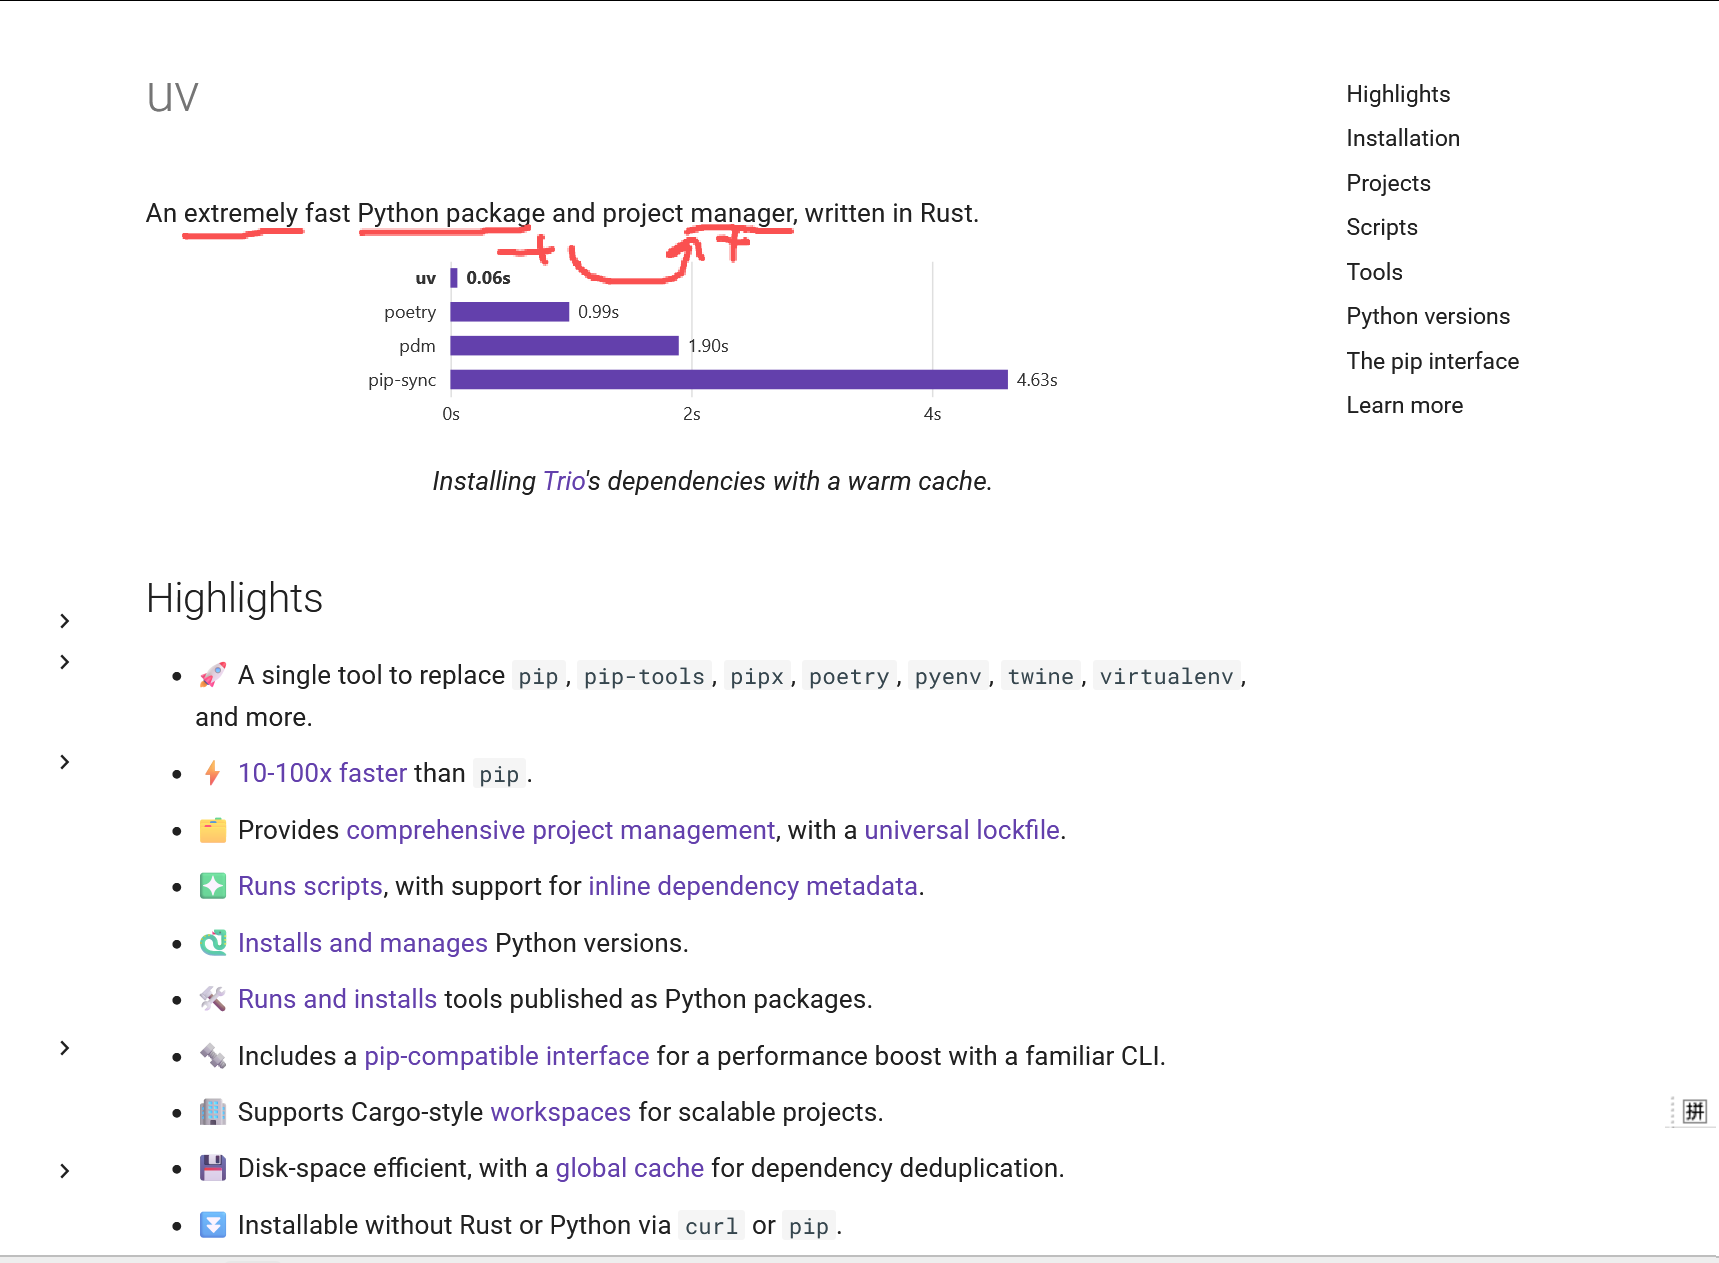Click the snake emoji icon

[212, 943]
